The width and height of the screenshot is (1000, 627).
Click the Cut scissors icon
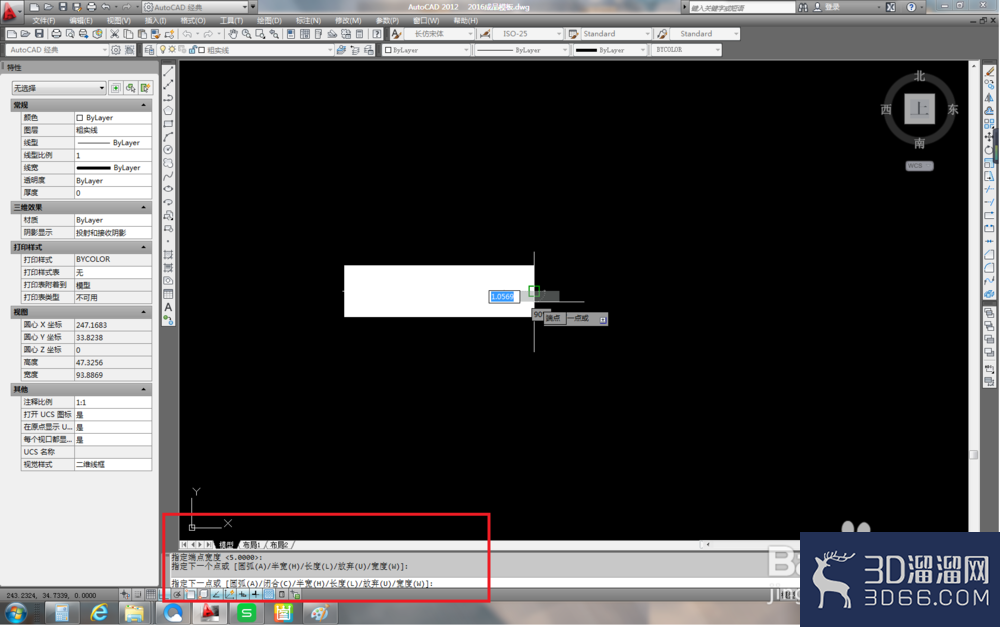coord(114,34)
